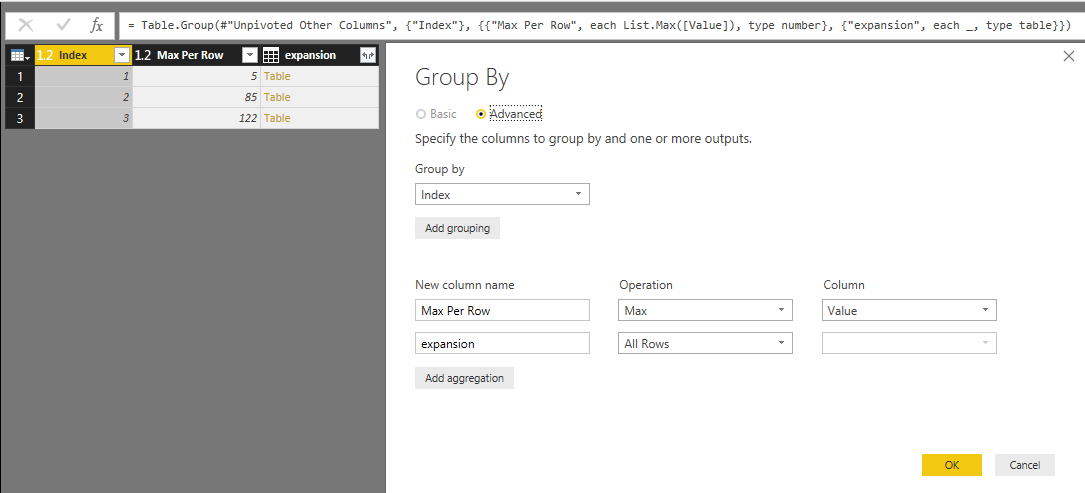
Task: Open the All Rows operation dropdown
Action: [x=705, y=343]
